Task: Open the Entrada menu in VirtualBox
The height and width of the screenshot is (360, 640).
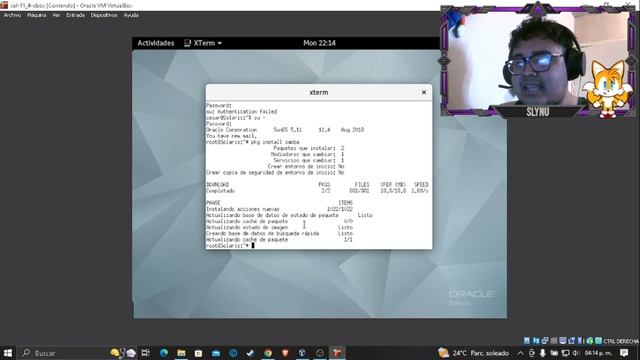Action: pos(76,15)
